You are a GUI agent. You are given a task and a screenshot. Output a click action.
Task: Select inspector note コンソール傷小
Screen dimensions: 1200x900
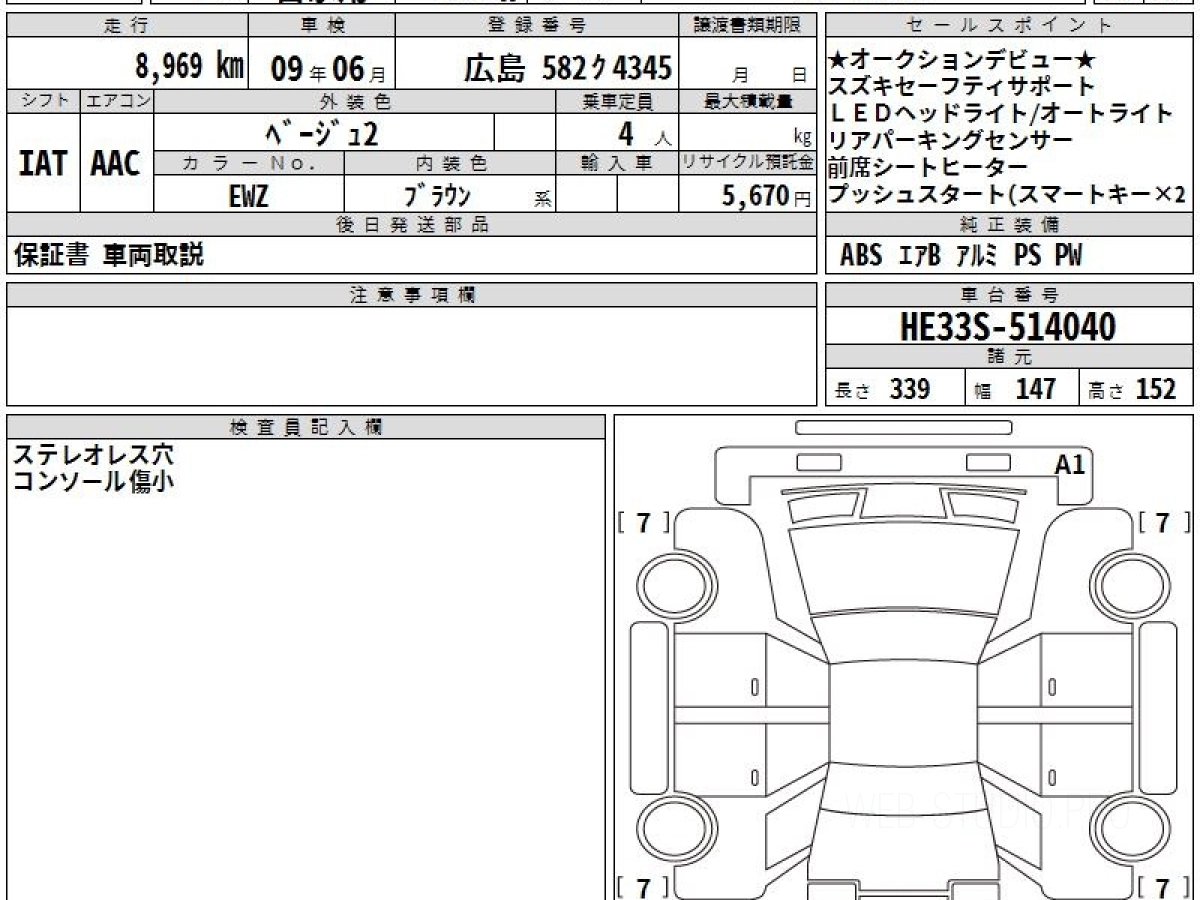point(93,481)
